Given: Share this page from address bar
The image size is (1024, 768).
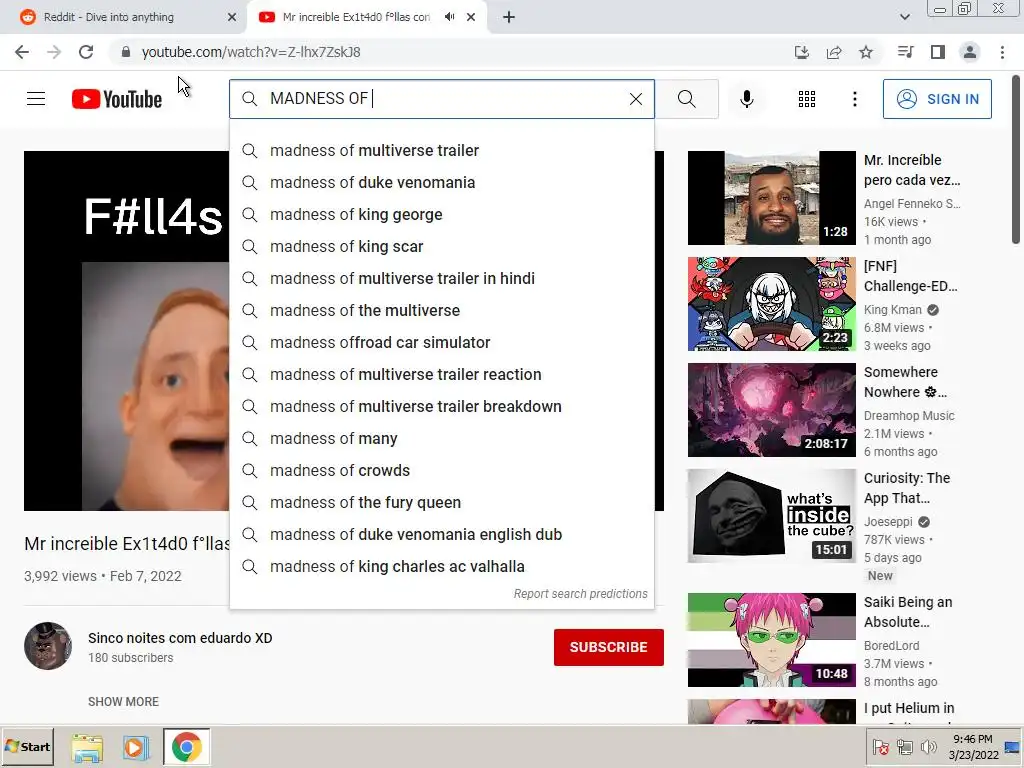Looking at the screenshot, I should [x=834, y=52].
